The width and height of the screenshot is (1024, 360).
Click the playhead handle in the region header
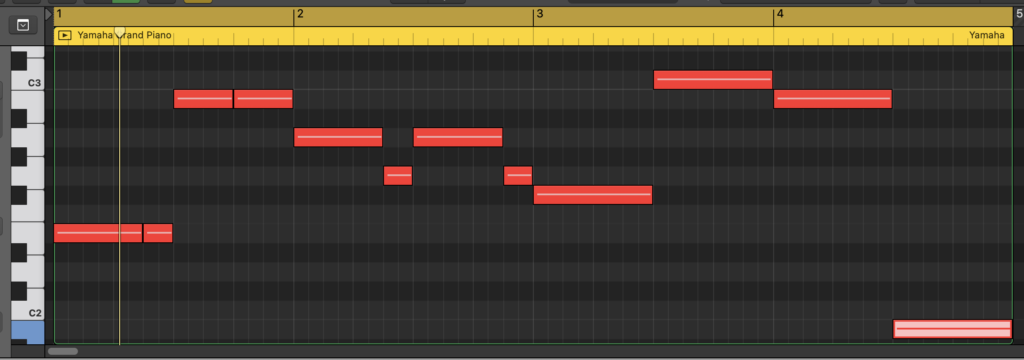click(x=120, y=33)
